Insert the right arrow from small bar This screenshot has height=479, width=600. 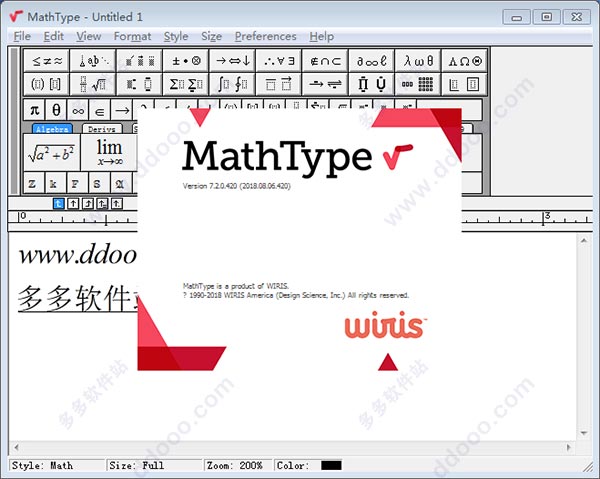(122, 110)
